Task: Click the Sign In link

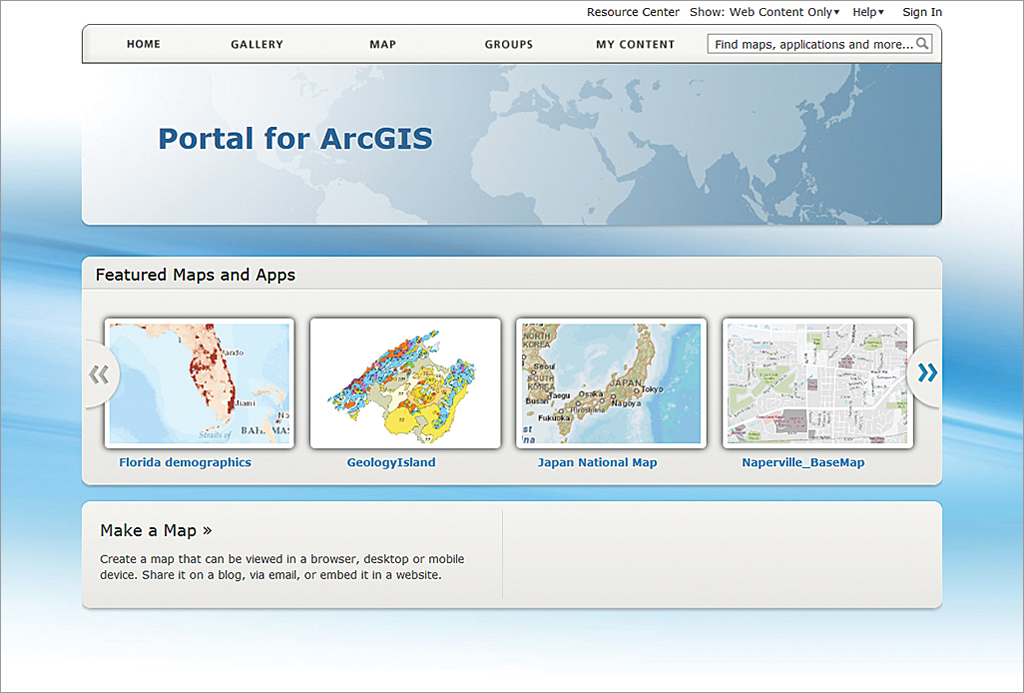Action: [922, 12]
